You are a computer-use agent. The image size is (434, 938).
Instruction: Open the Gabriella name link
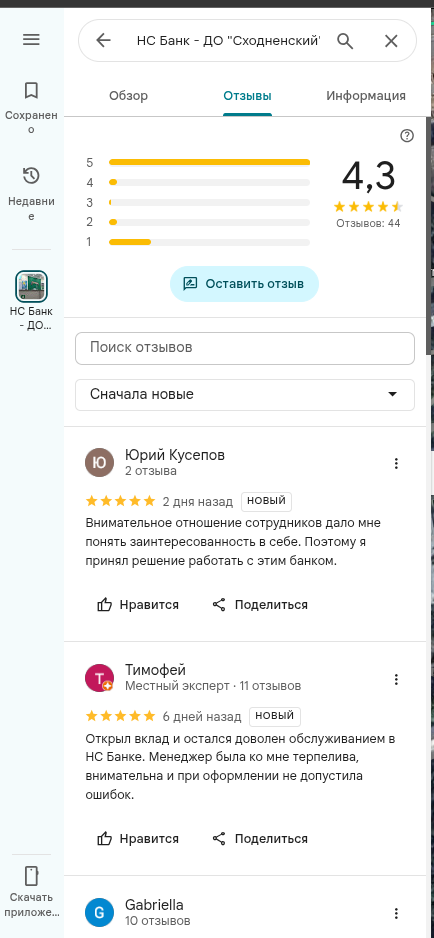click(154, 905)
